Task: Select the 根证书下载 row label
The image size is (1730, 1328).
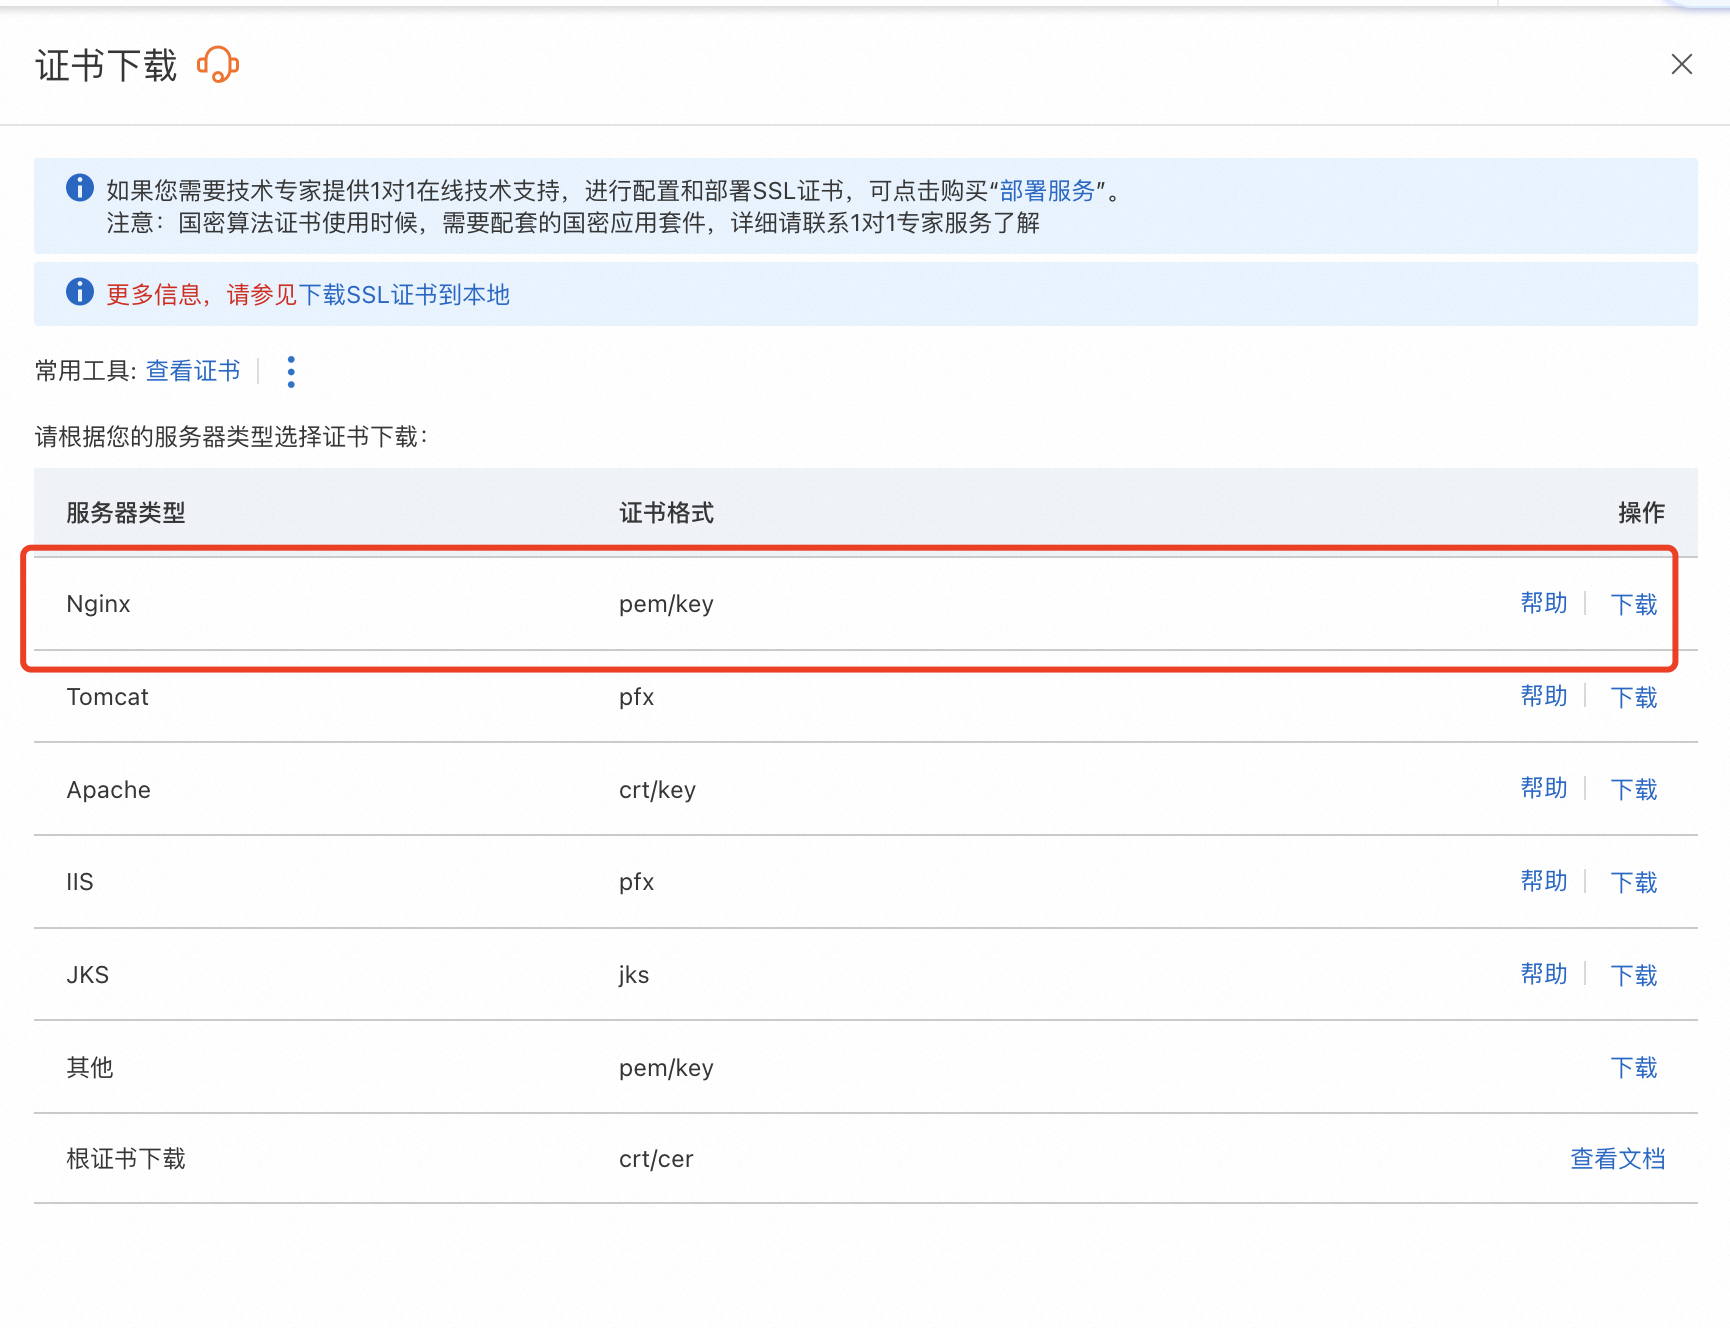Action: click(126, 1159)
